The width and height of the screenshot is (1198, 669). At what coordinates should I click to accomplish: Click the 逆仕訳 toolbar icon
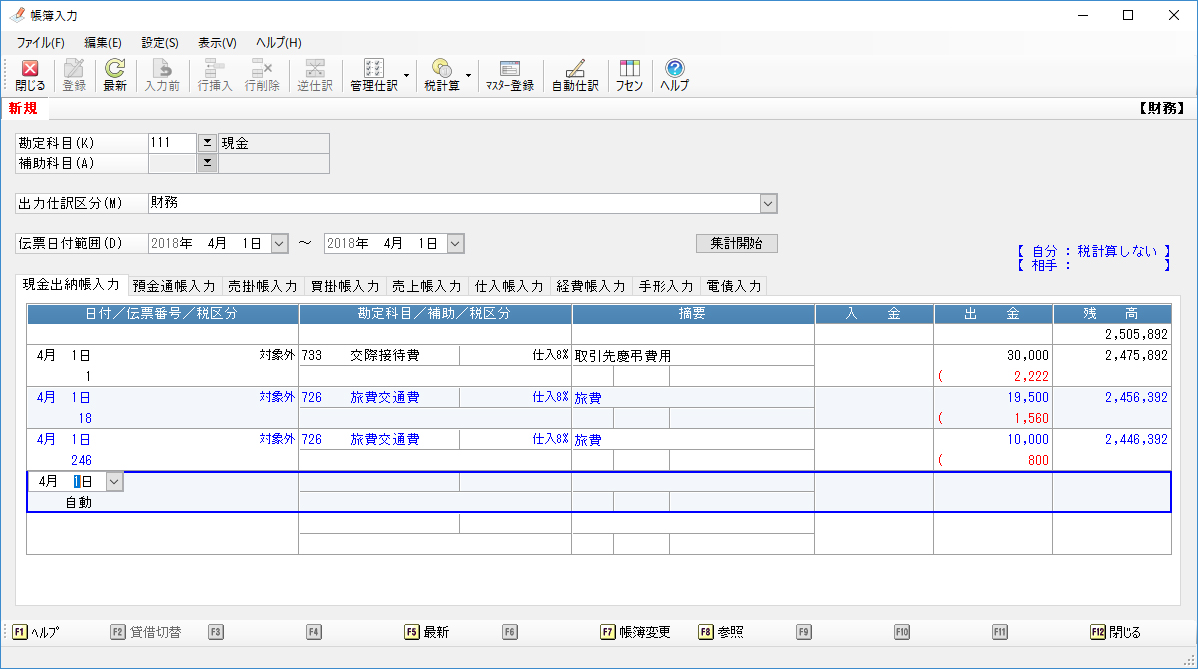tap(315, 76)
